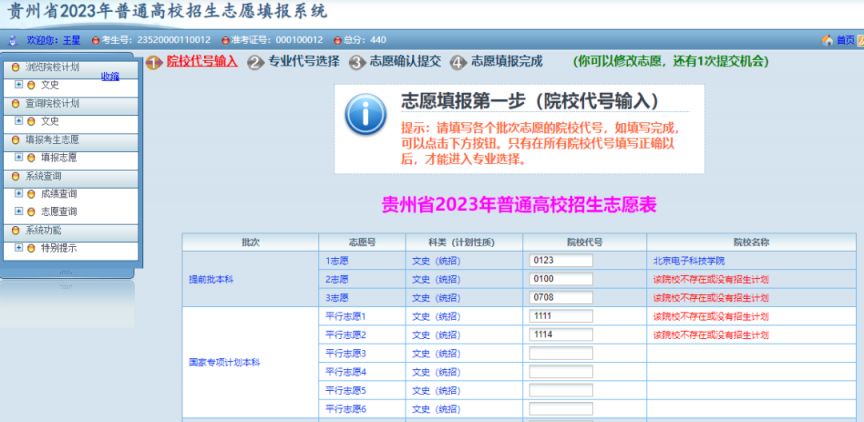
Task: Click the 首页 link at top right
Action: (x=845, y=40)
